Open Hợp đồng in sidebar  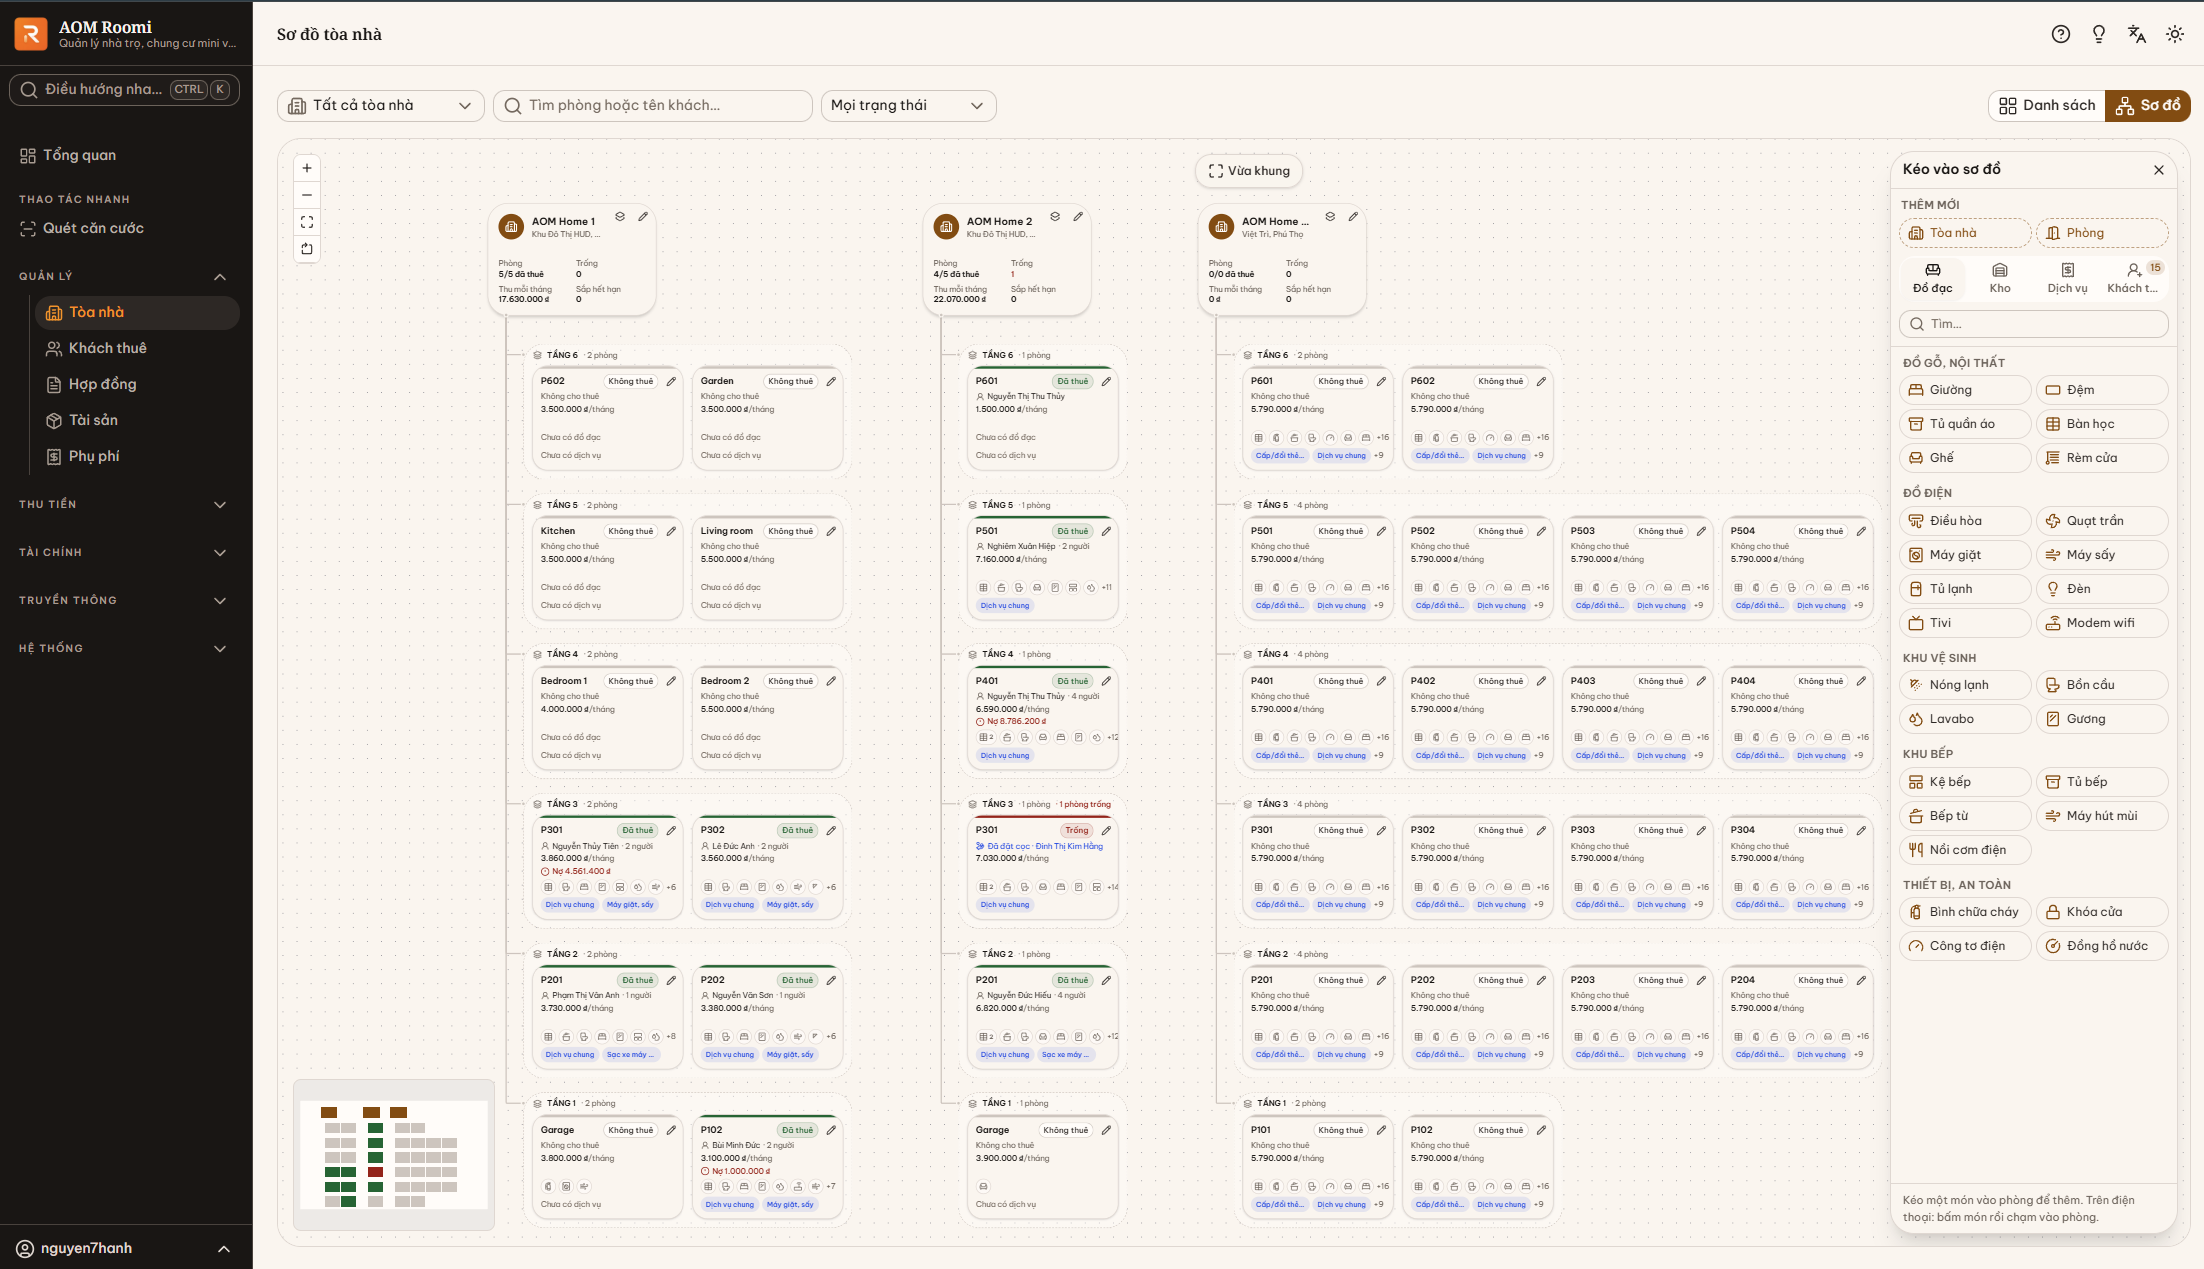(x=137, y=385)
